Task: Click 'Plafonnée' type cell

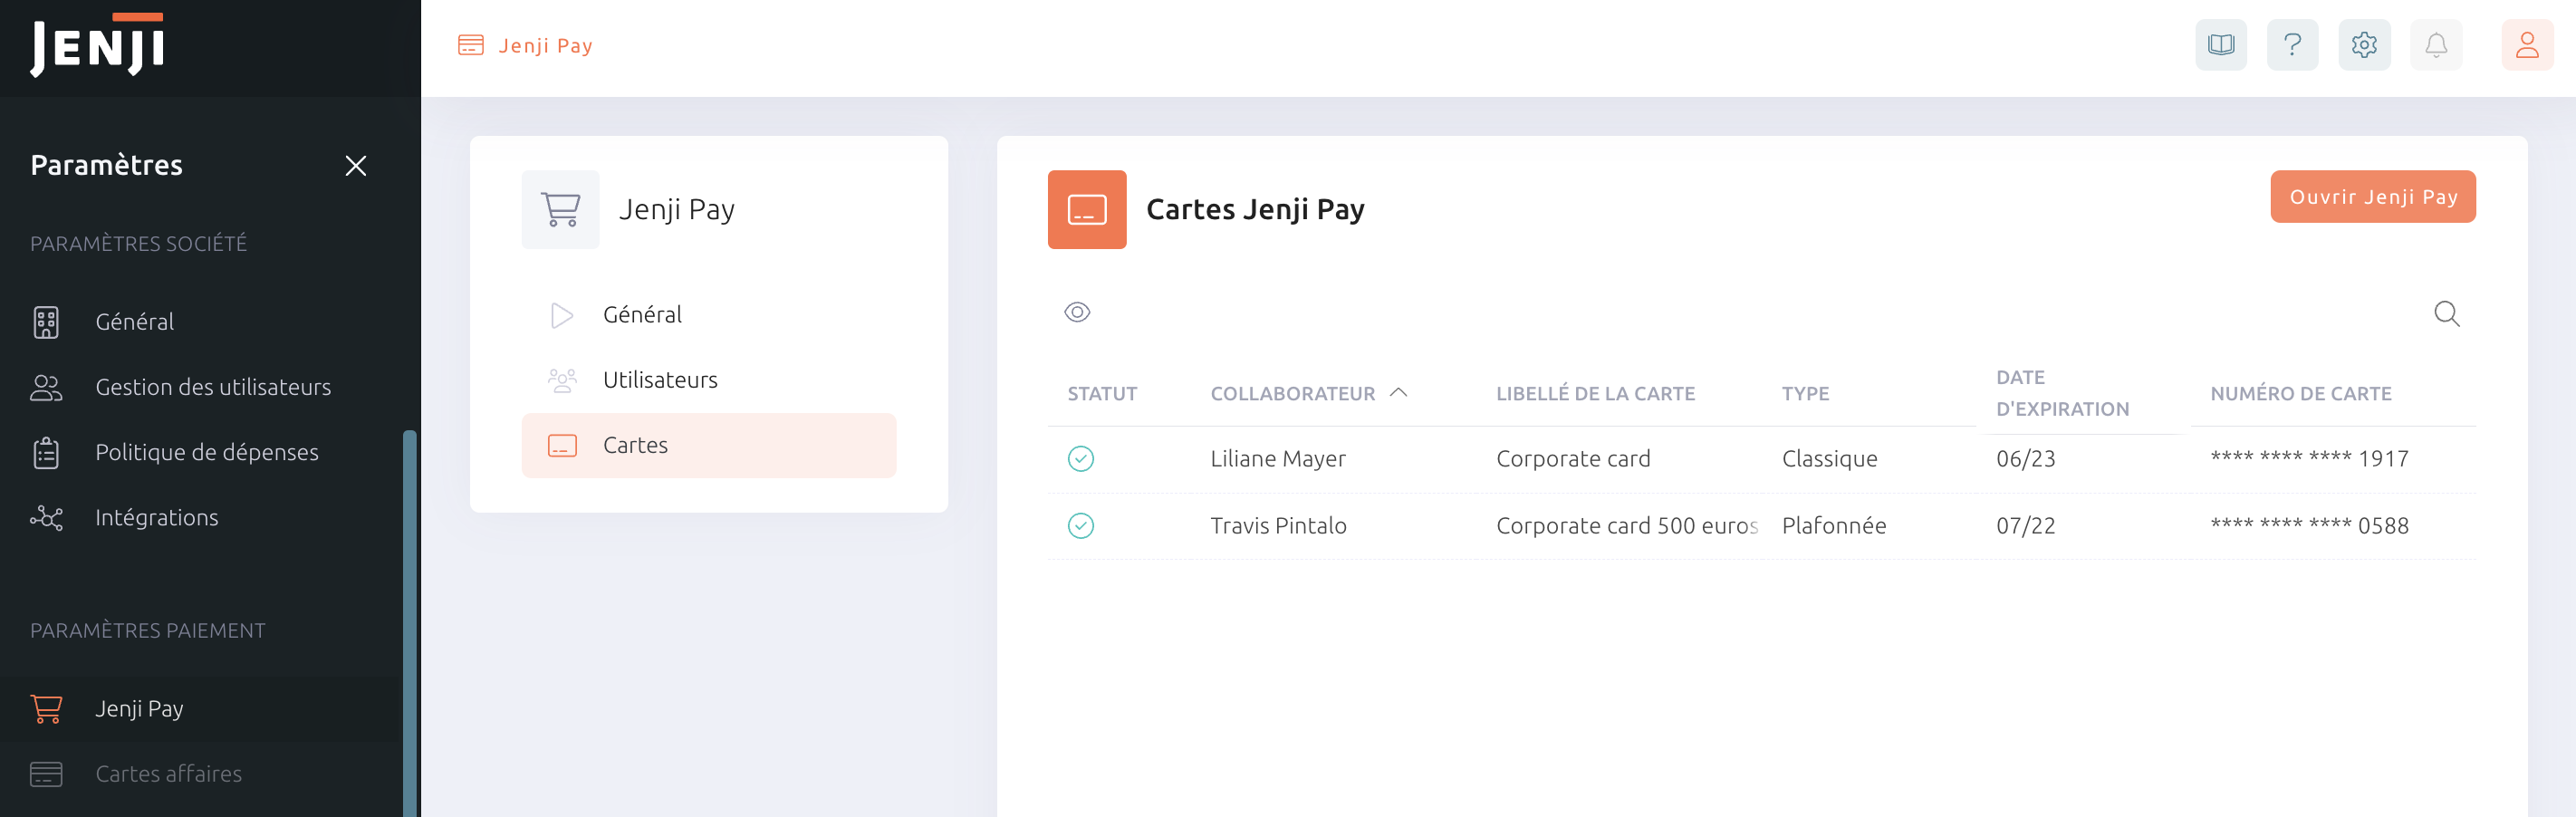Action: (1833, 526)
